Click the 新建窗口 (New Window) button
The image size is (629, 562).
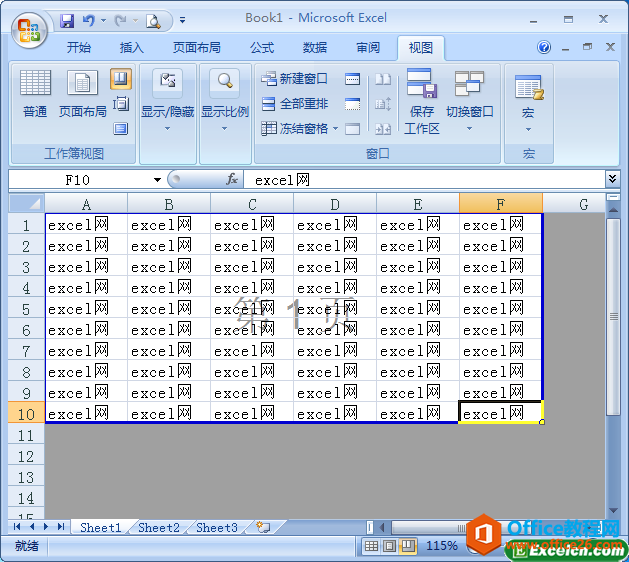pos(294,79)
